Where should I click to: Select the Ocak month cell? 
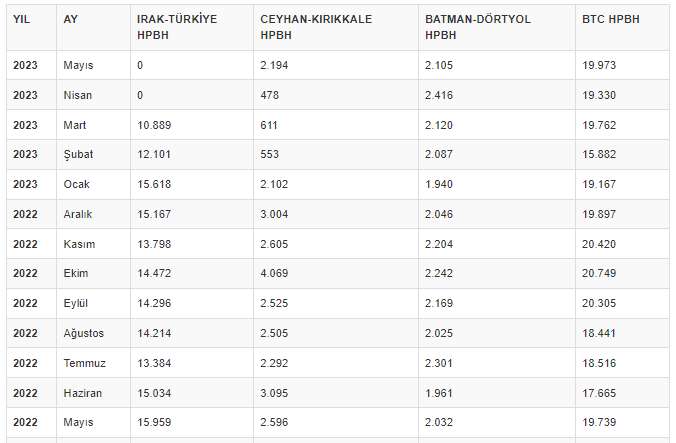tap(76, 185)
